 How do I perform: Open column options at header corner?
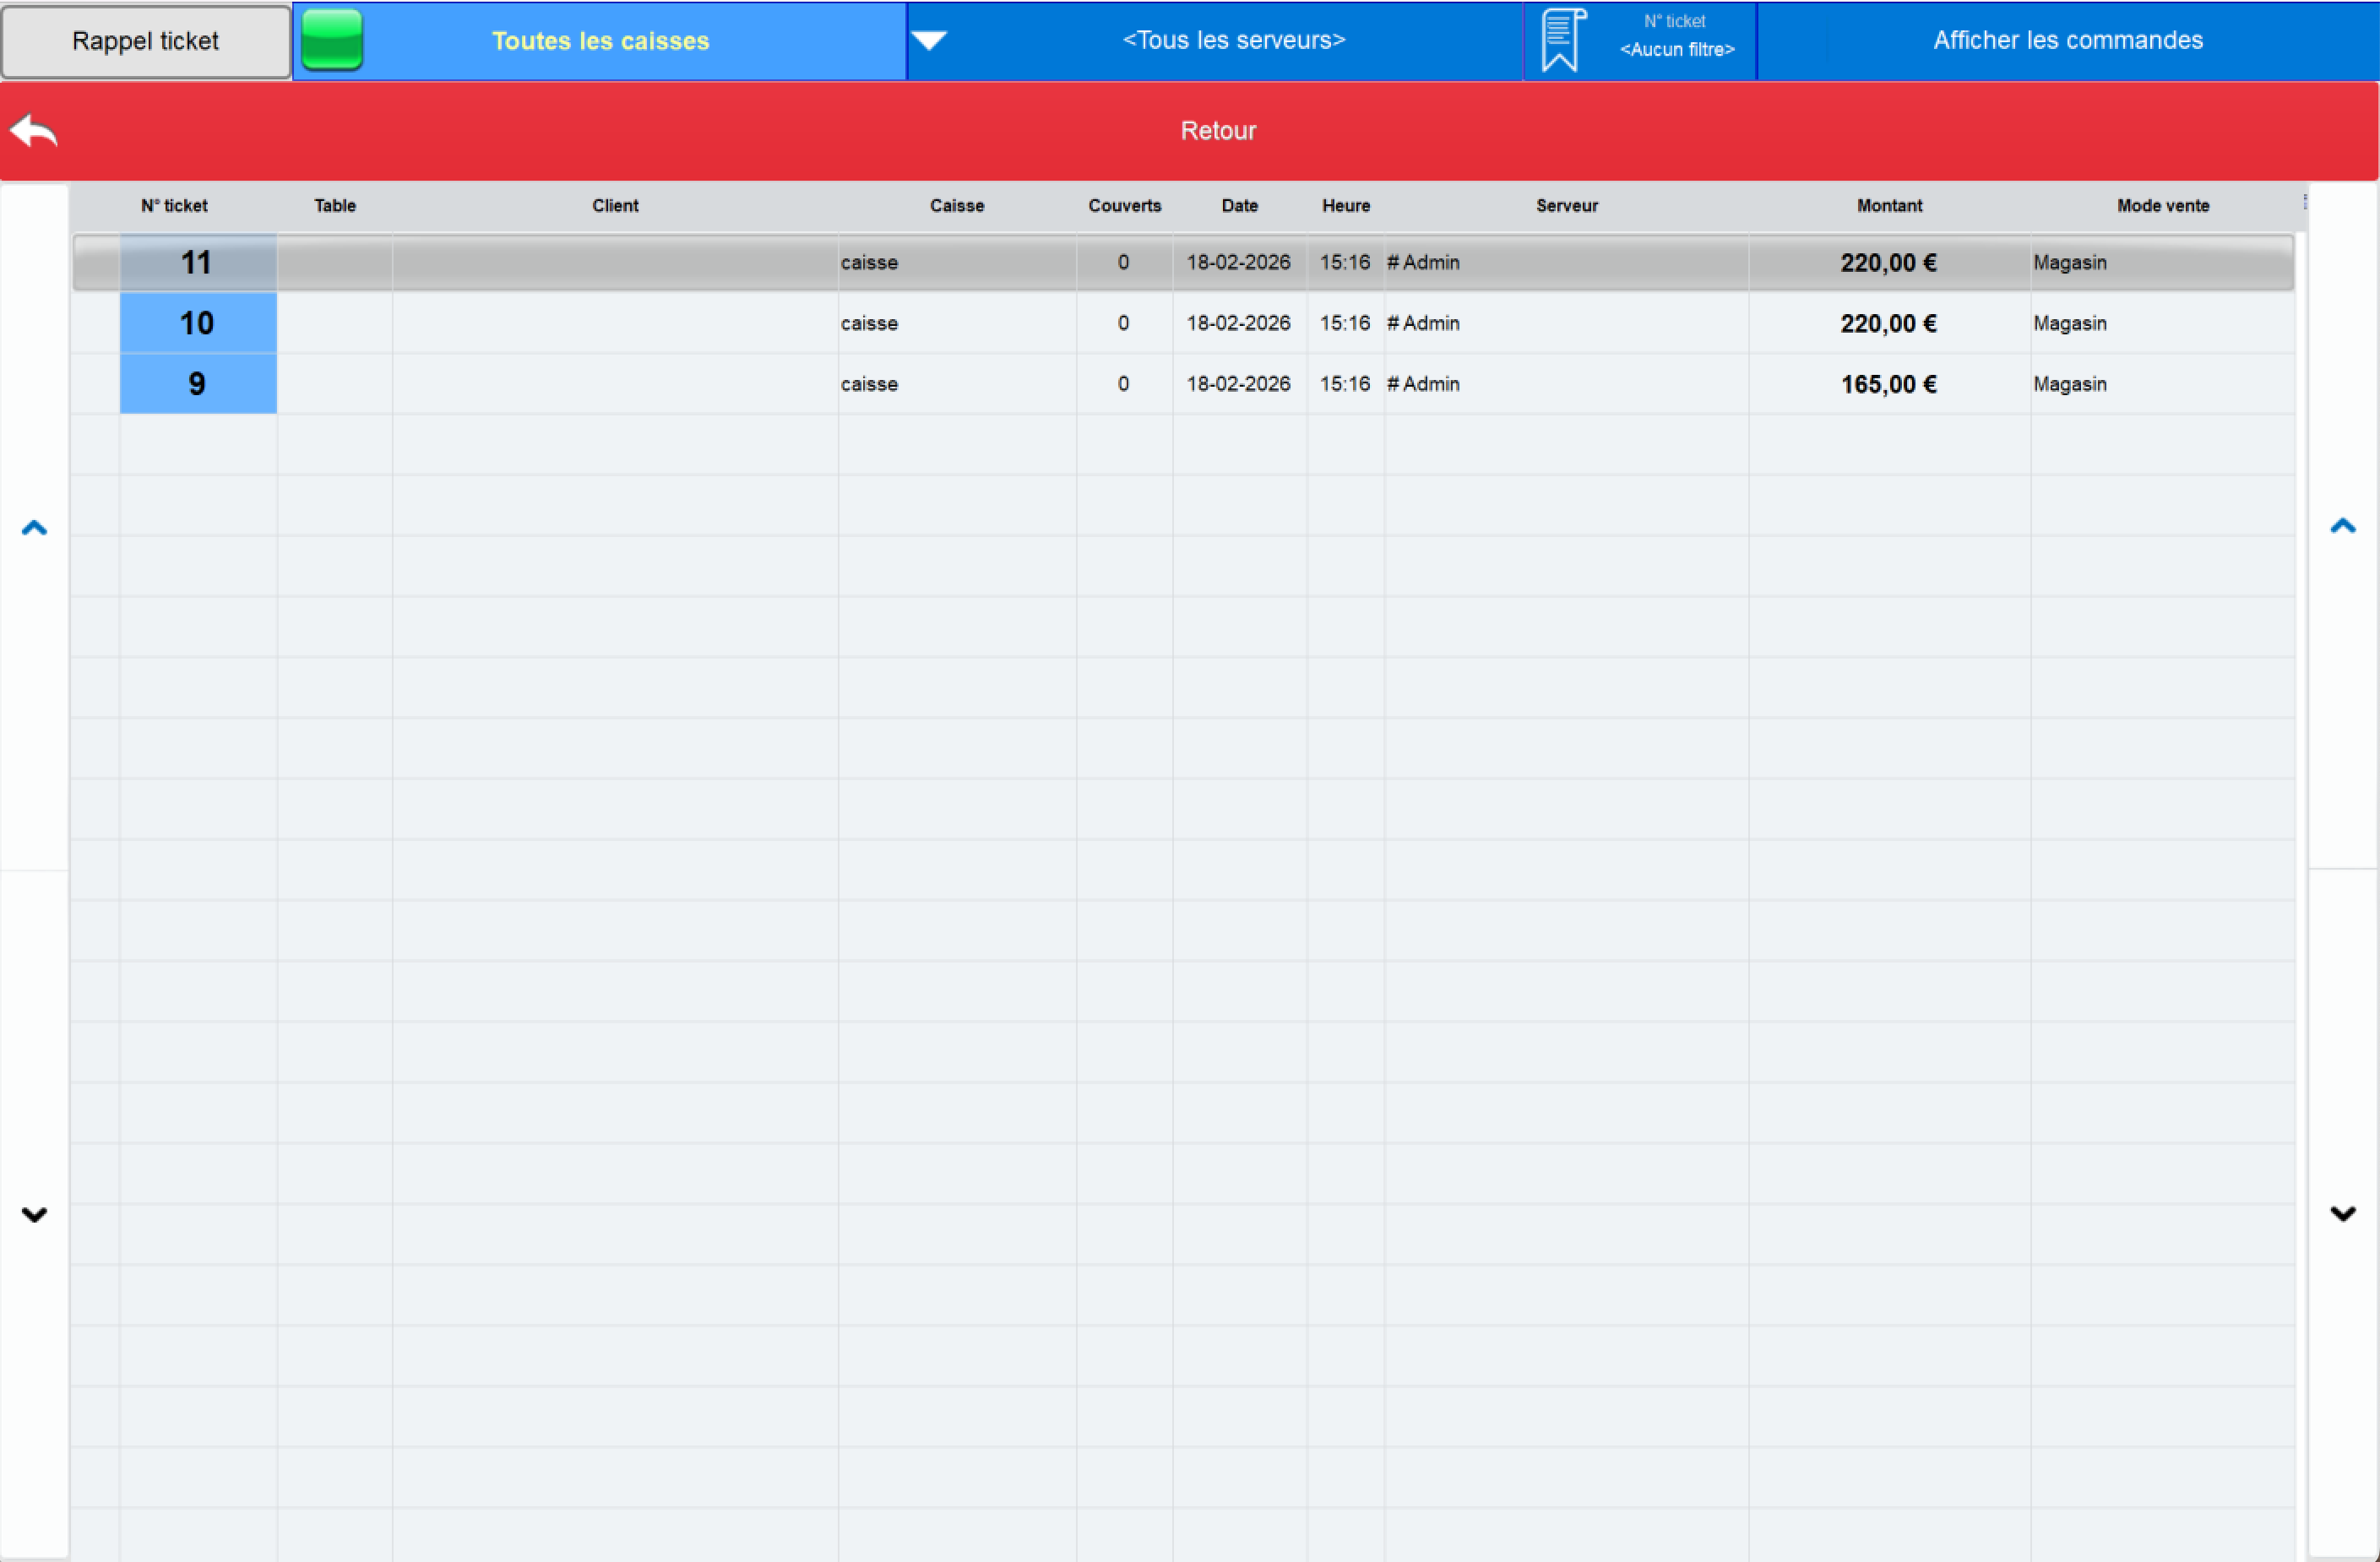click(x=2304, y=203)
